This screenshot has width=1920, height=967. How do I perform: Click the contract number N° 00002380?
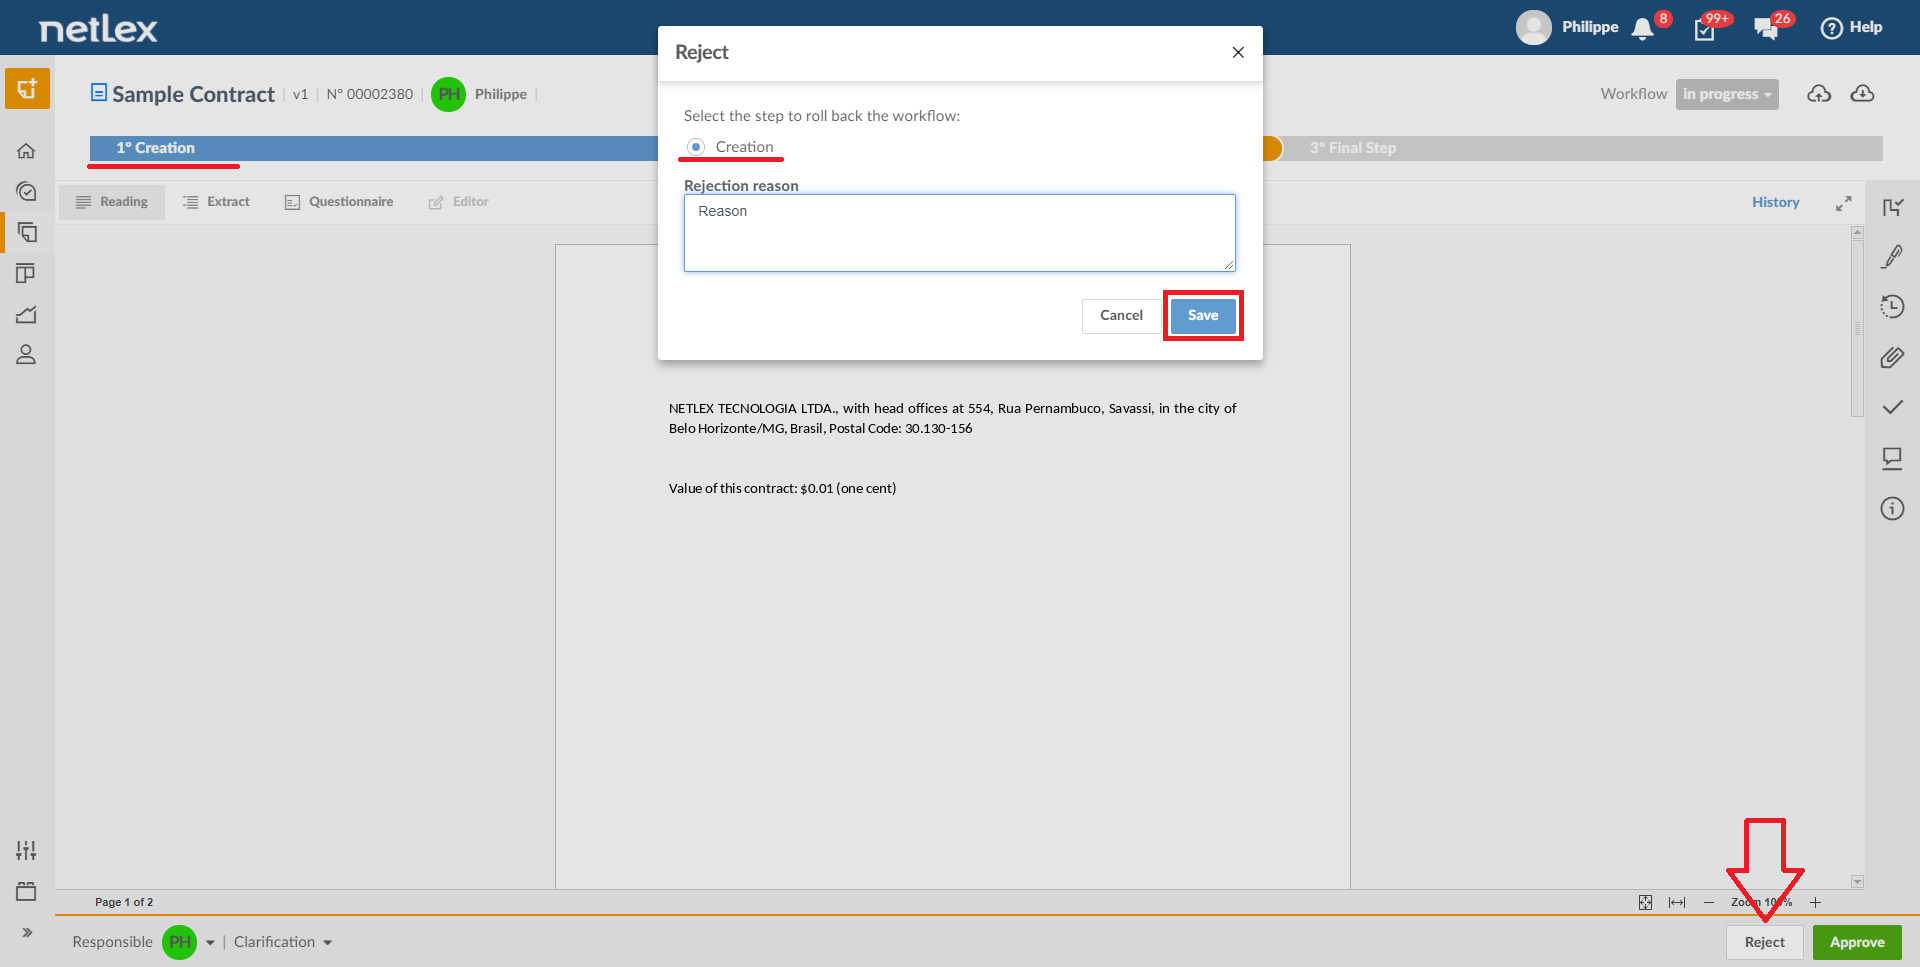tap(369, 94)
